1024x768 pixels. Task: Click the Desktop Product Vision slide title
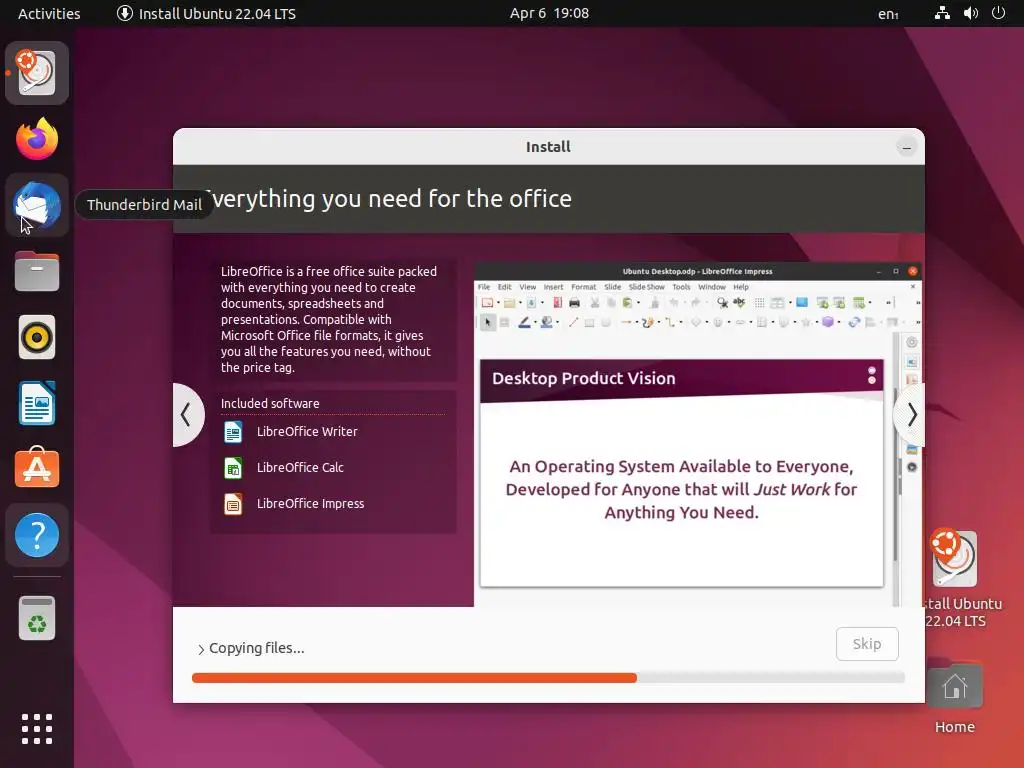click(584, 378)
